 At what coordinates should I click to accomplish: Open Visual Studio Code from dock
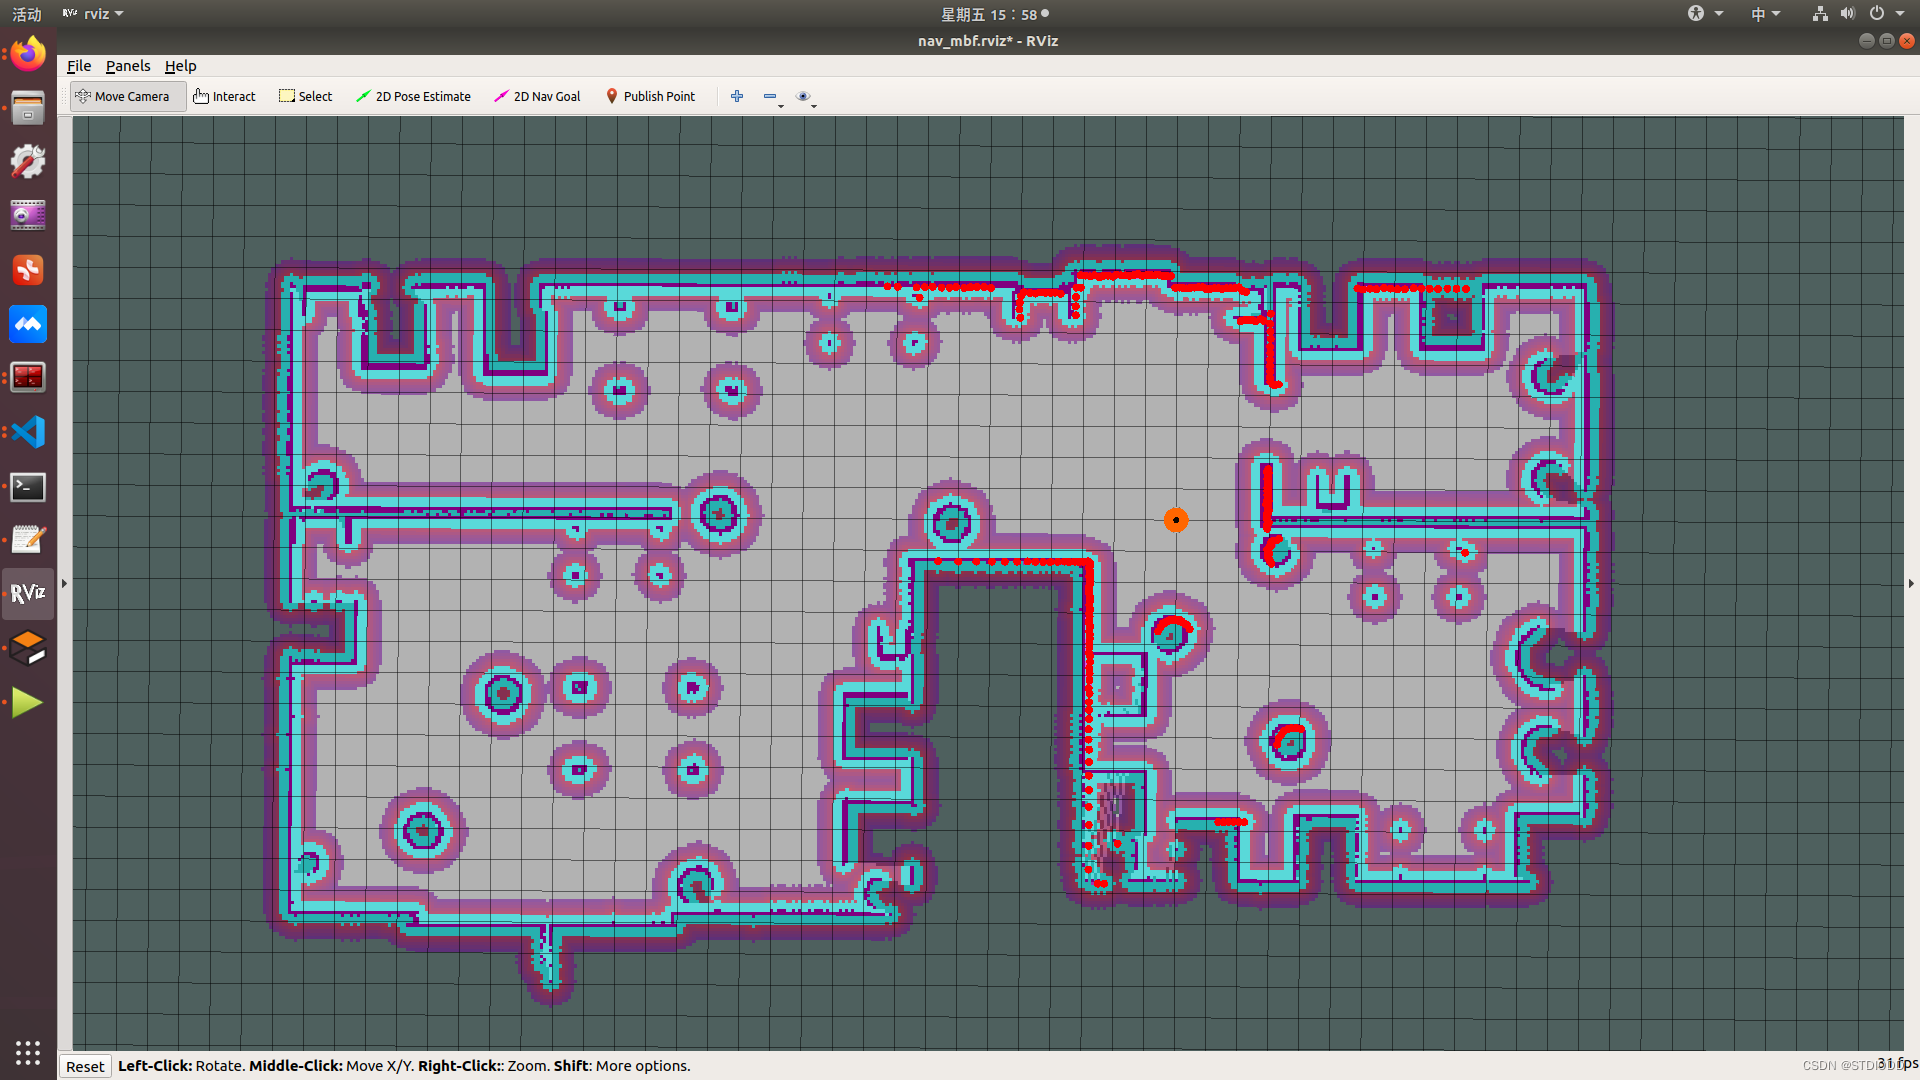[x=28, y=432]
